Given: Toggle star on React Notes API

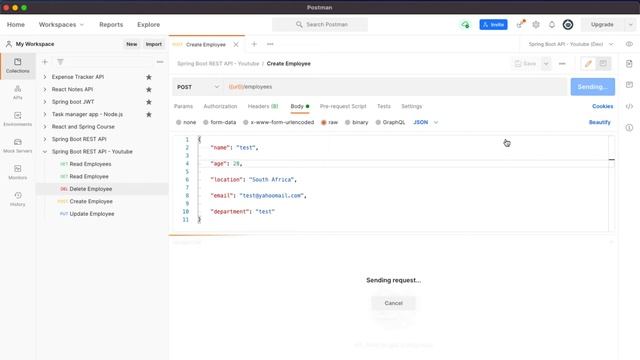Looking at the screenshot, I should pyautogui.click(x=149, y=89).
